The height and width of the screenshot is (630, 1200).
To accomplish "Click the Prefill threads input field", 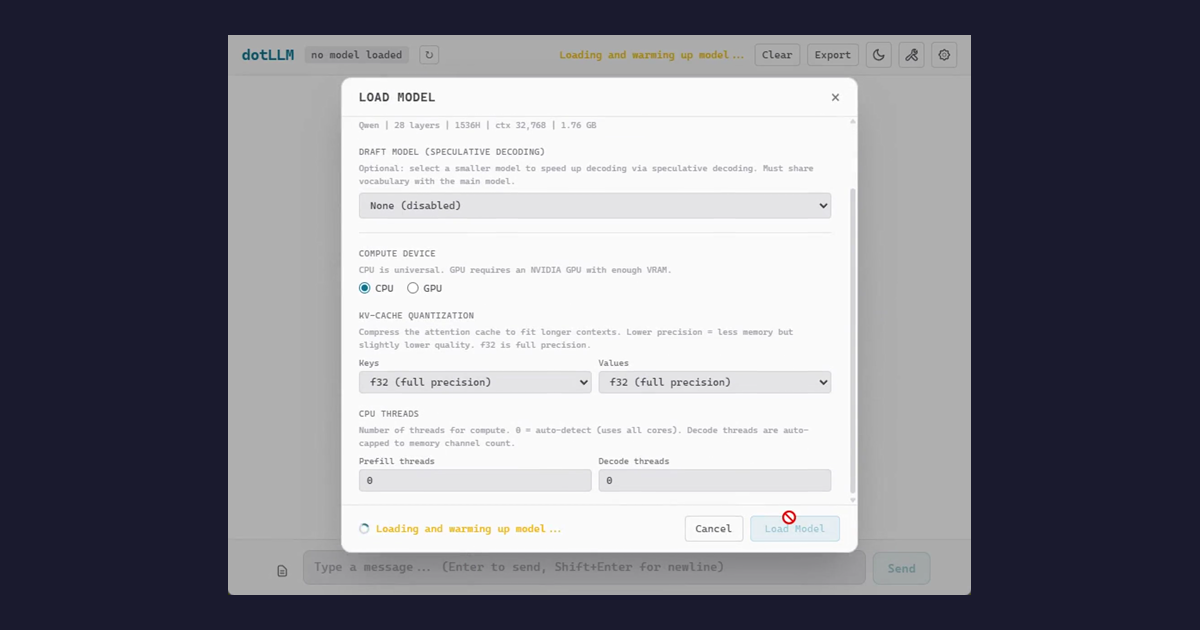I will pos(474,480).
